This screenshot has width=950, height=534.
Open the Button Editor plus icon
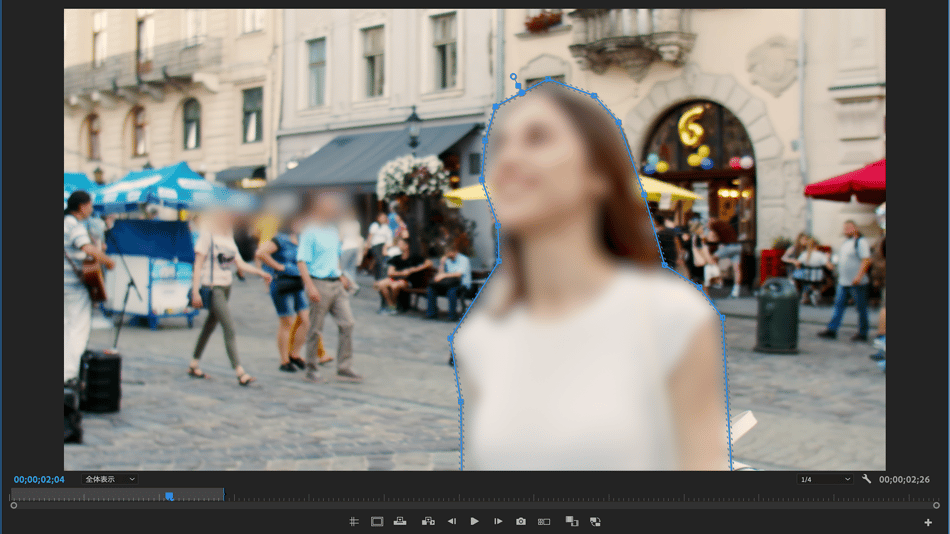click(x=928, y=522)
